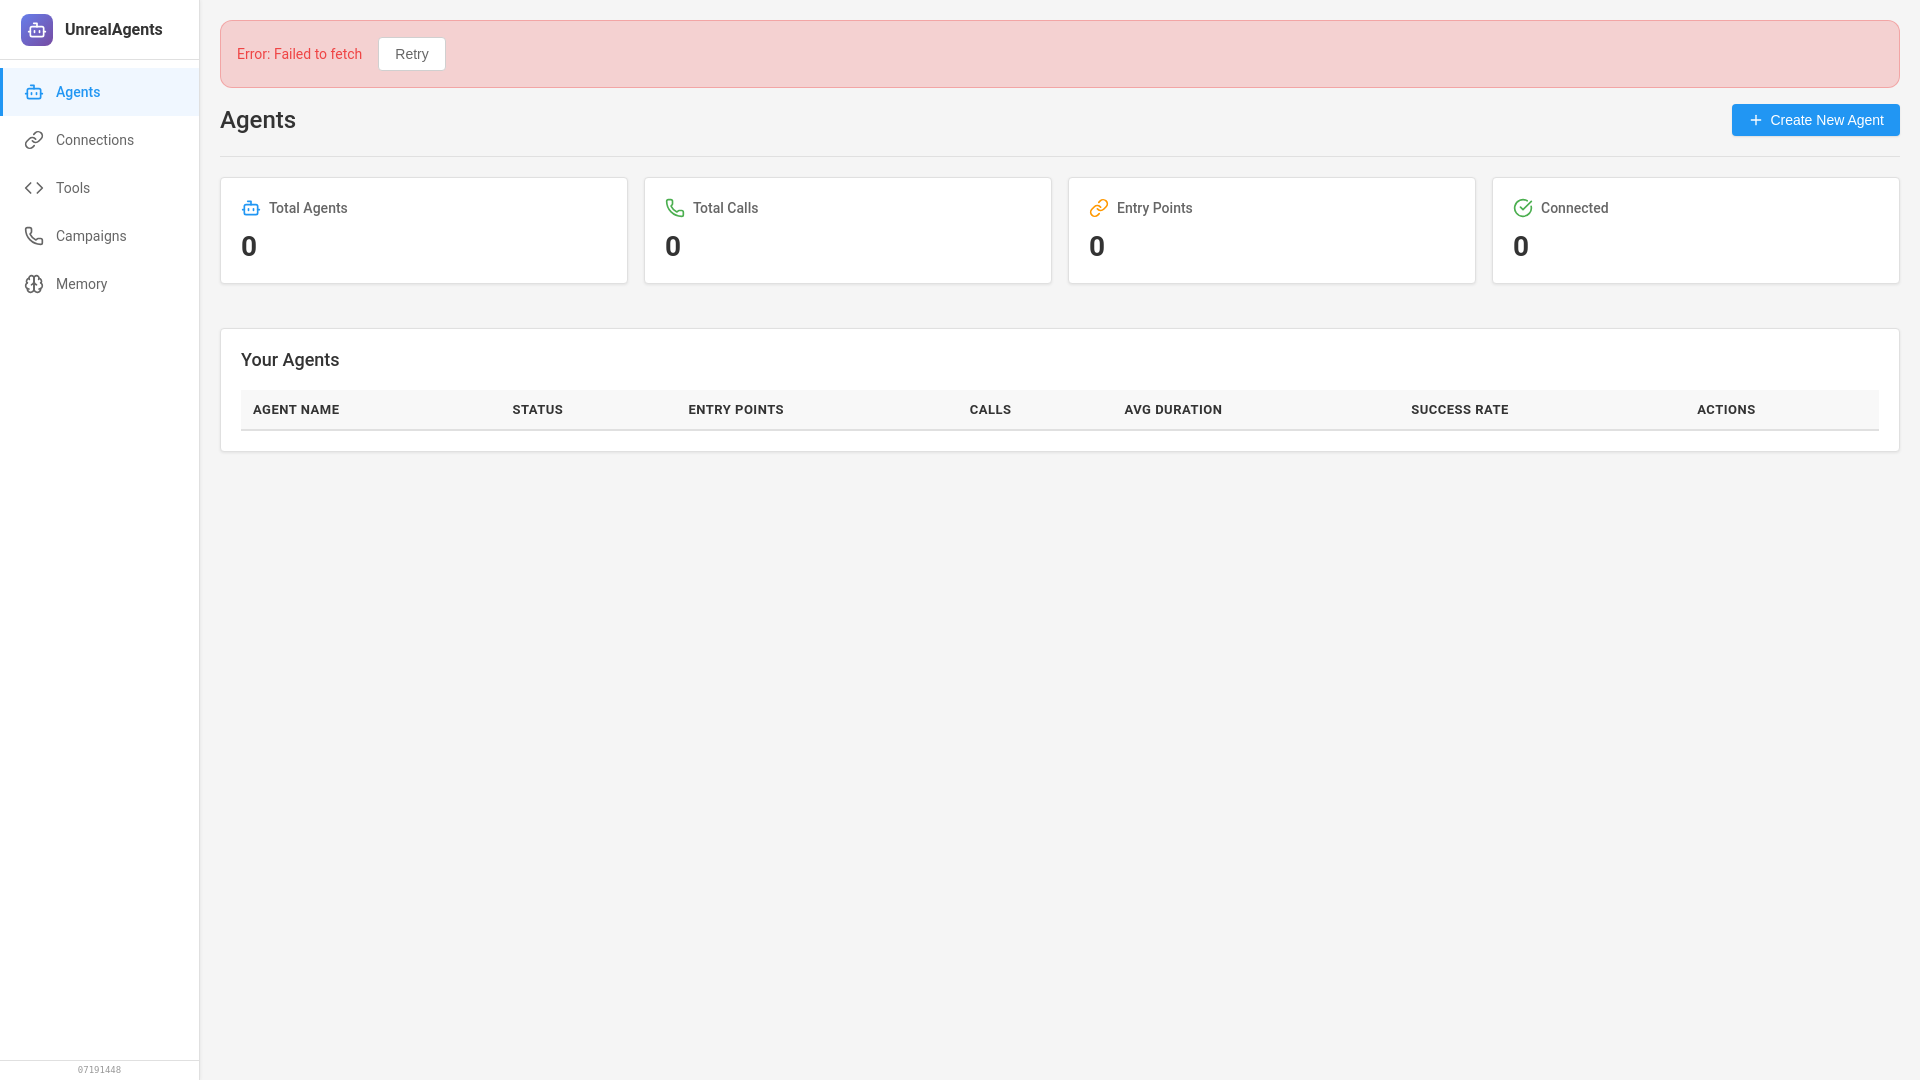Click the Campaigns phone icon
The width and height of the screenshot is (1920, 1080).
(x=34, y=236)
